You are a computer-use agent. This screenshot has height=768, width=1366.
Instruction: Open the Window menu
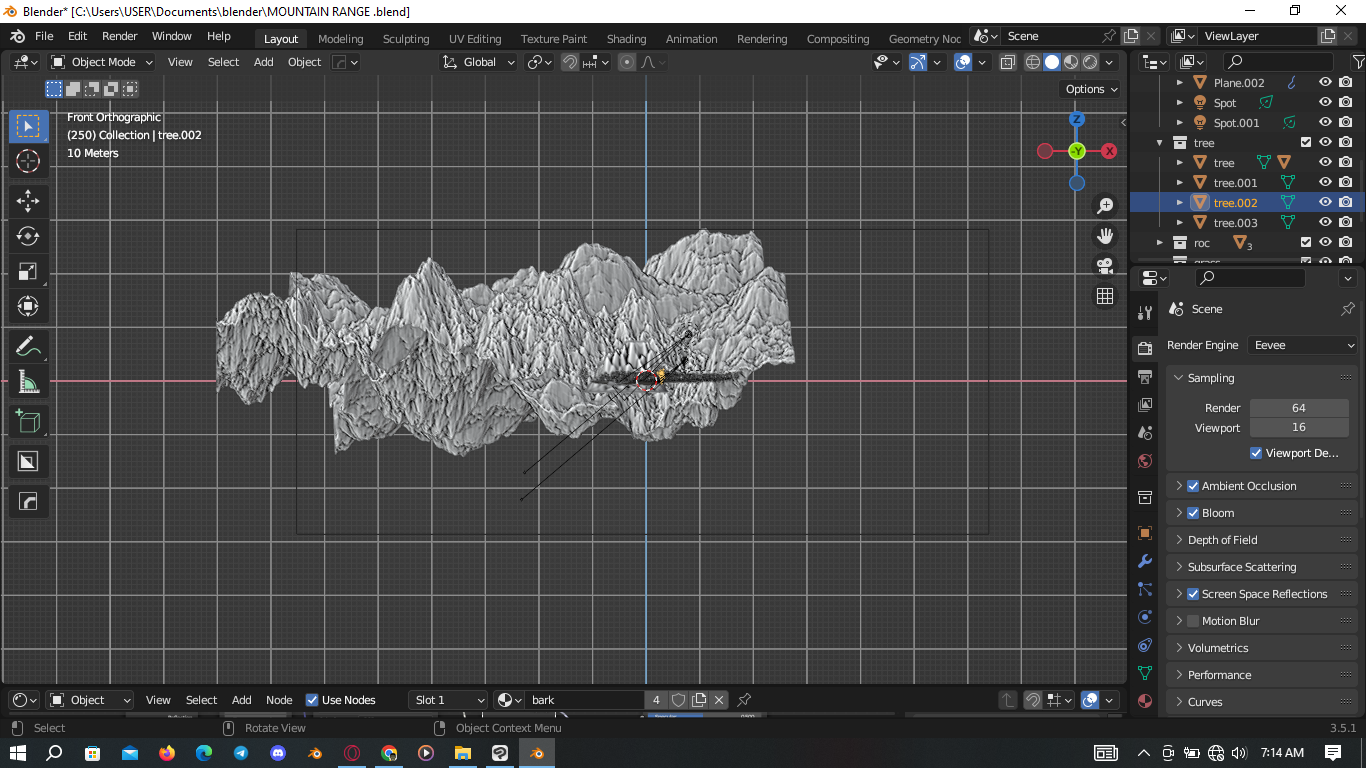(x=172, y=36)
